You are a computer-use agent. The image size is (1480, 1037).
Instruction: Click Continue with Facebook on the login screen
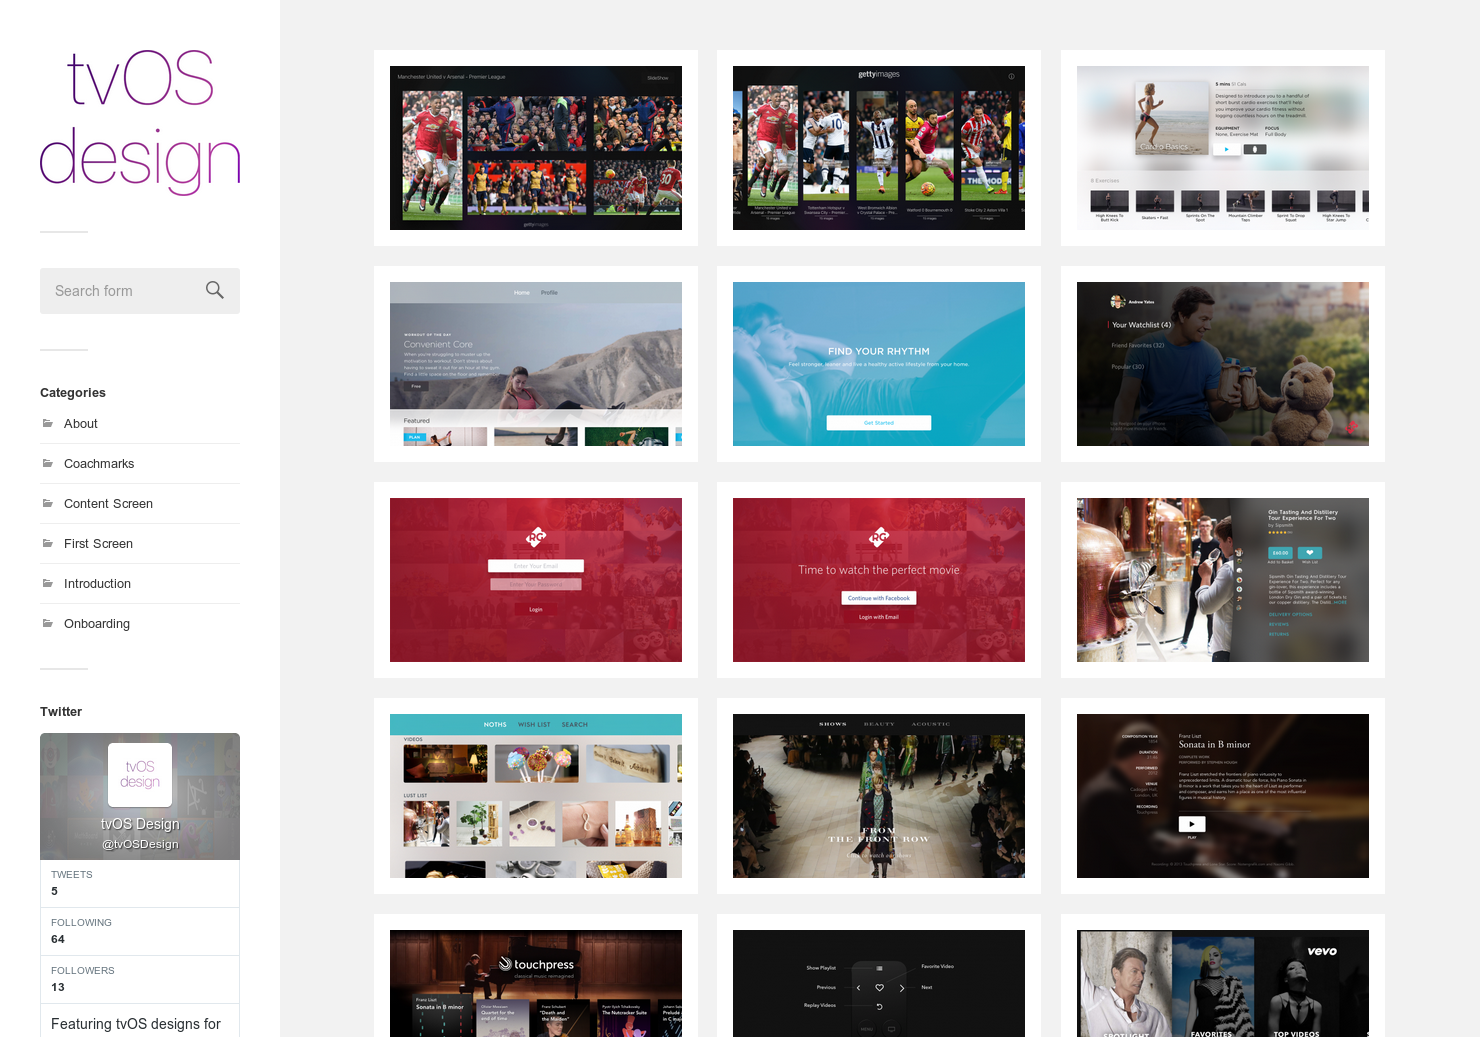coord(878,597)
